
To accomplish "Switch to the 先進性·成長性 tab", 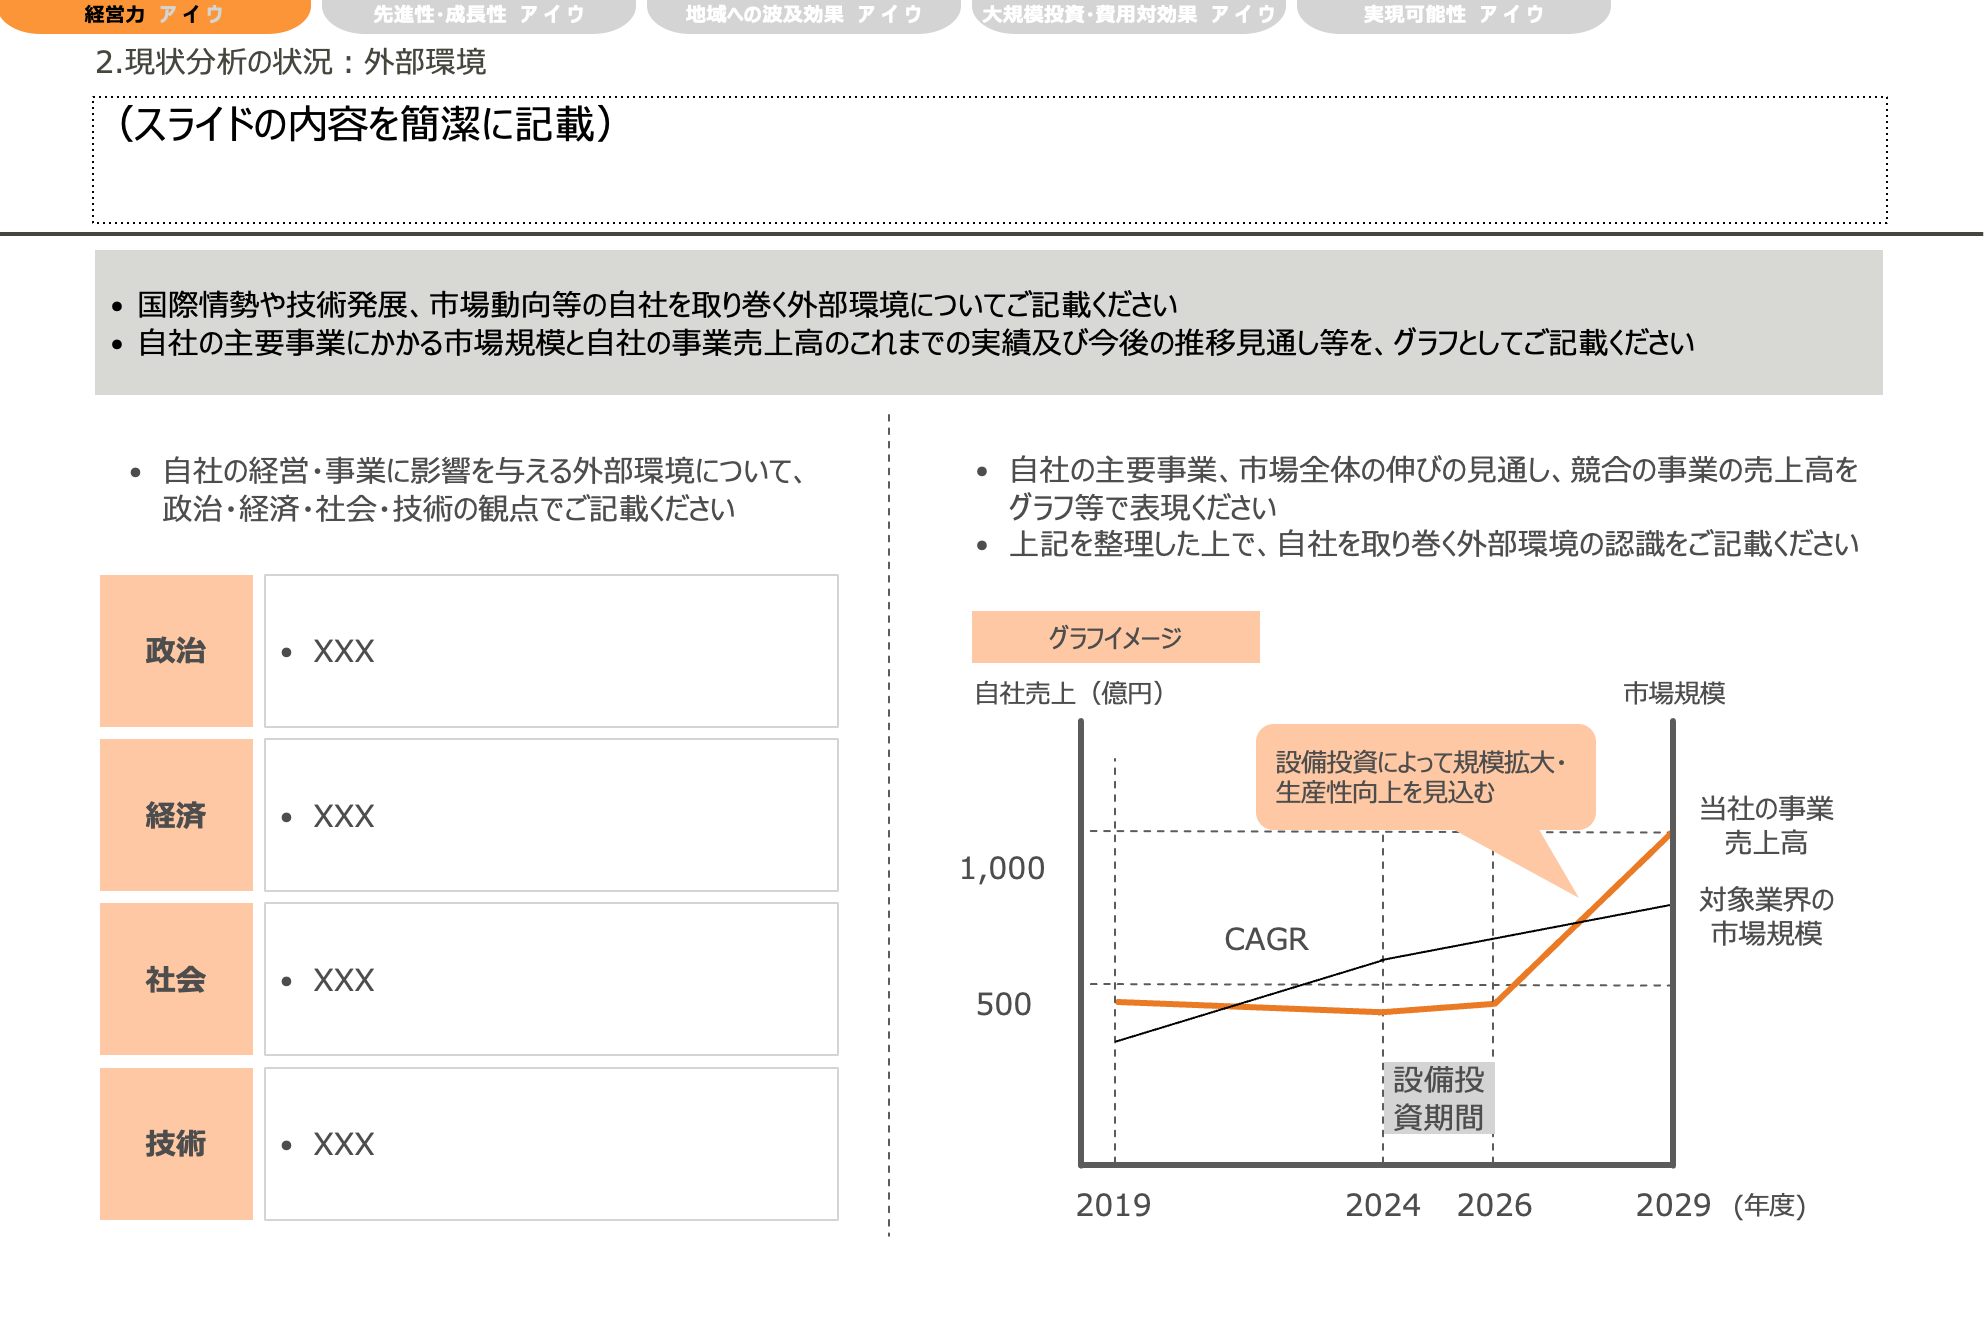I will click(x=478, y=15).
